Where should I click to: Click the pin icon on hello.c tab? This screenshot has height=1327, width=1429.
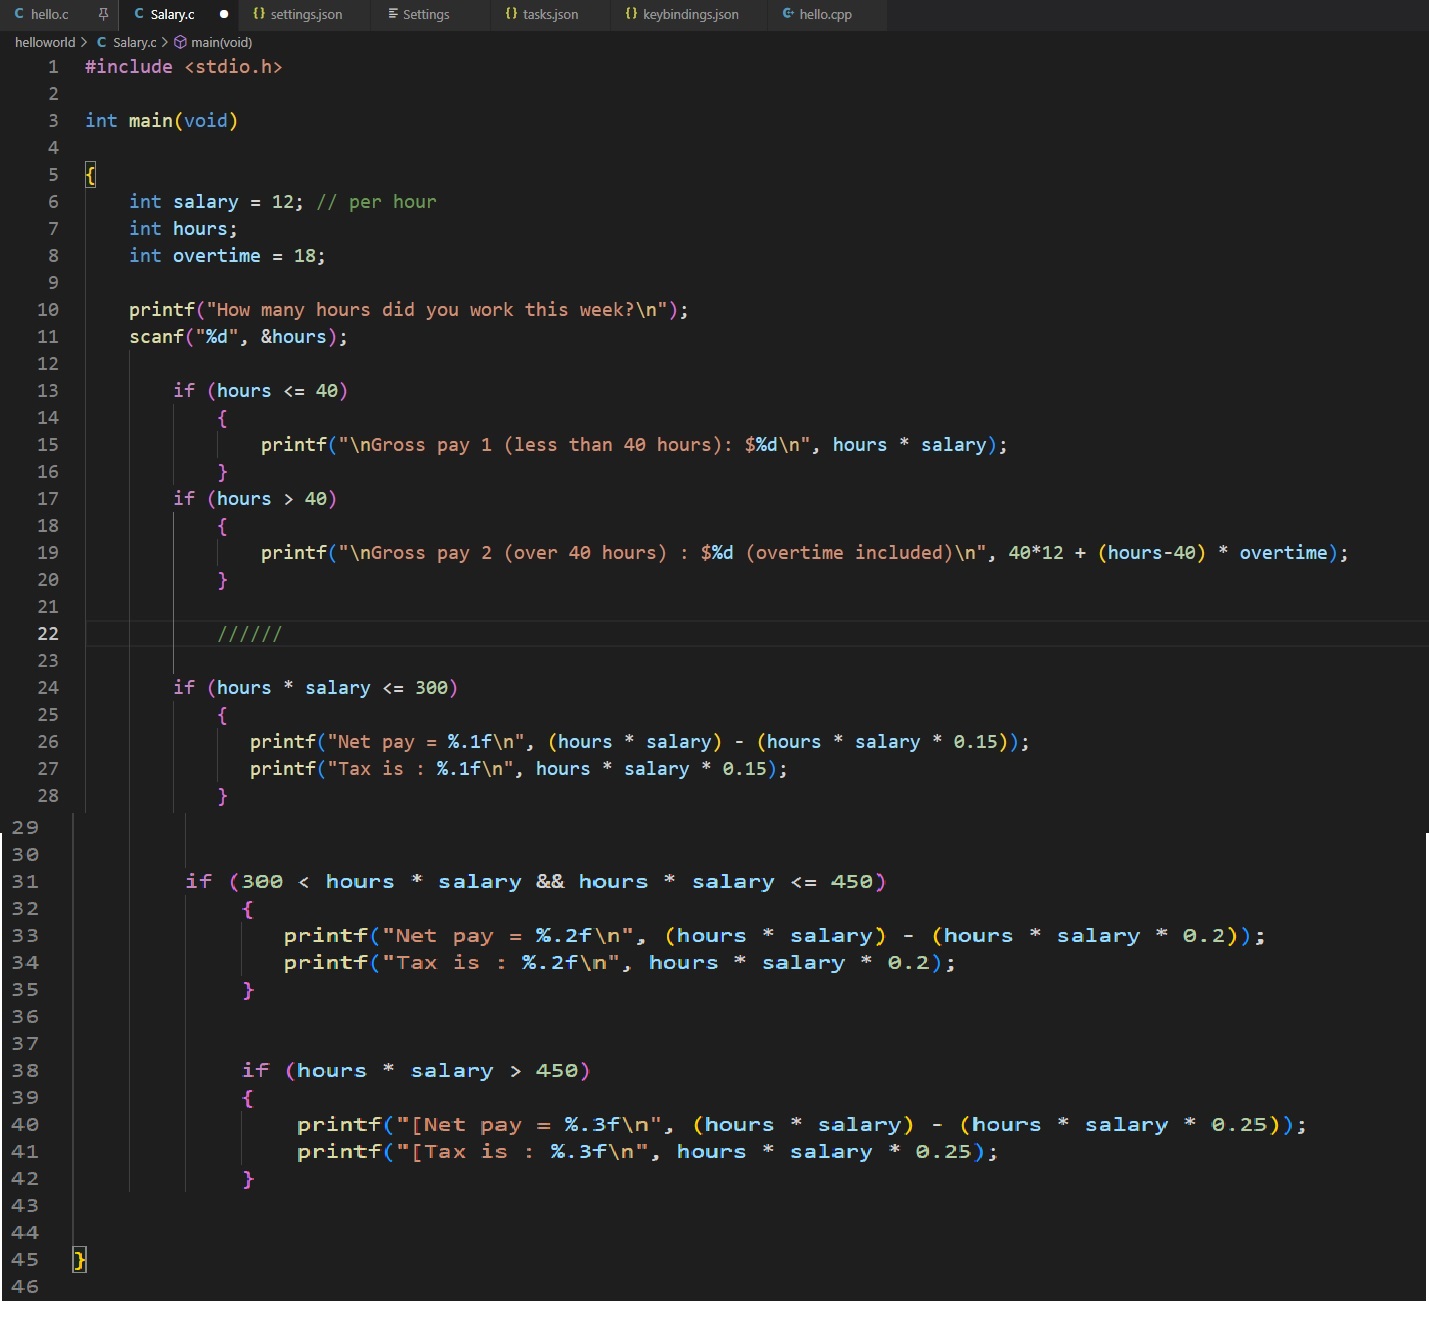(x=102, y=14)
